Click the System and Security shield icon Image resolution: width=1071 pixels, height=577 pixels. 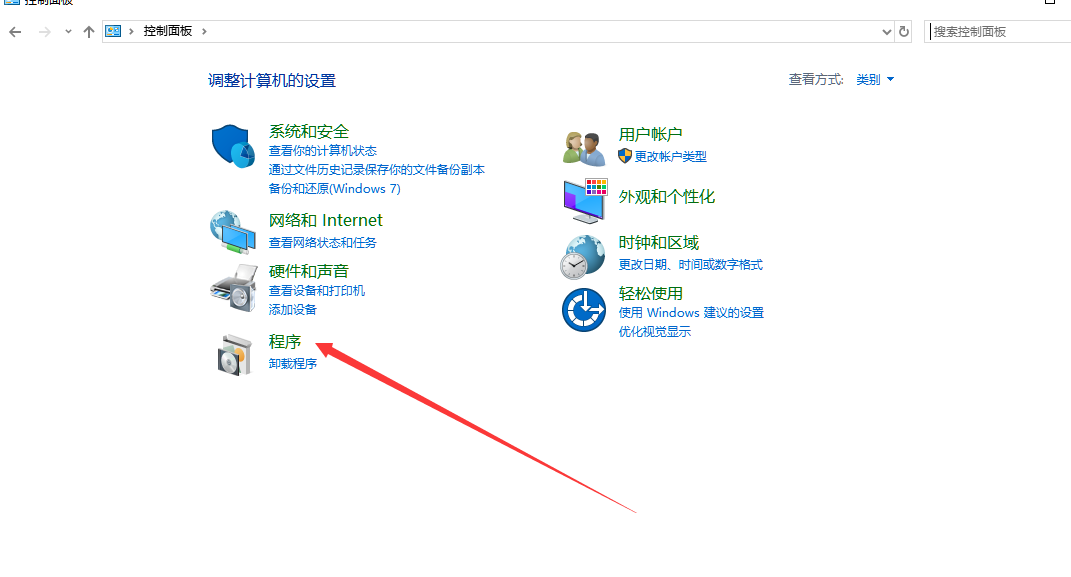(234, 147)
